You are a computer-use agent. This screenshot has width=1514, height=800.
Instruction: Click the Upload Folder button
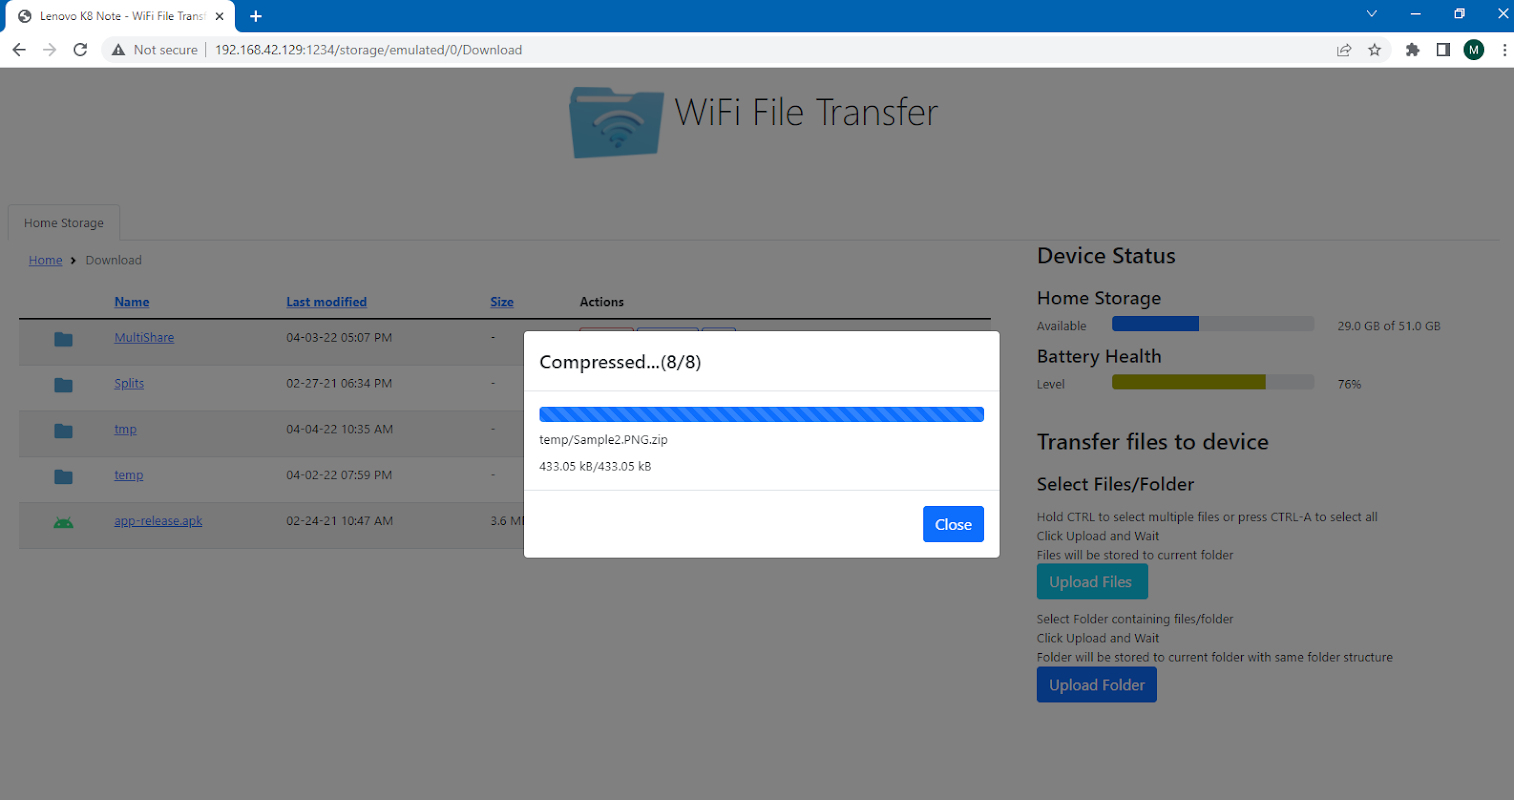point(1097,685)
